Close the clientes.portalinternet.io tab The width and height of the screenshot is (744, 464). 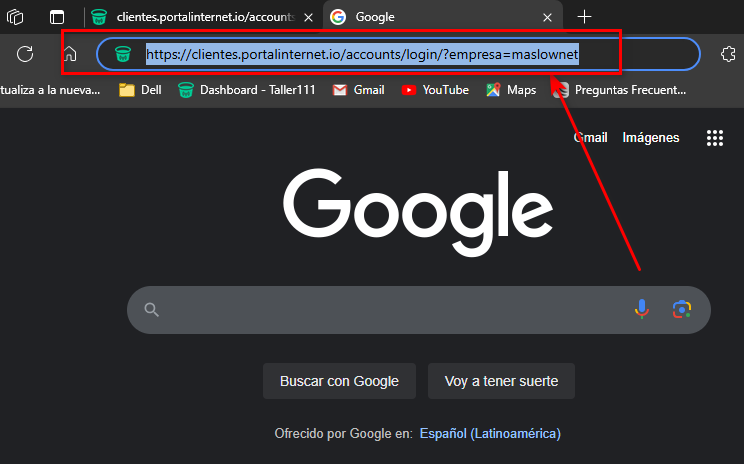(x=308, y=18)
